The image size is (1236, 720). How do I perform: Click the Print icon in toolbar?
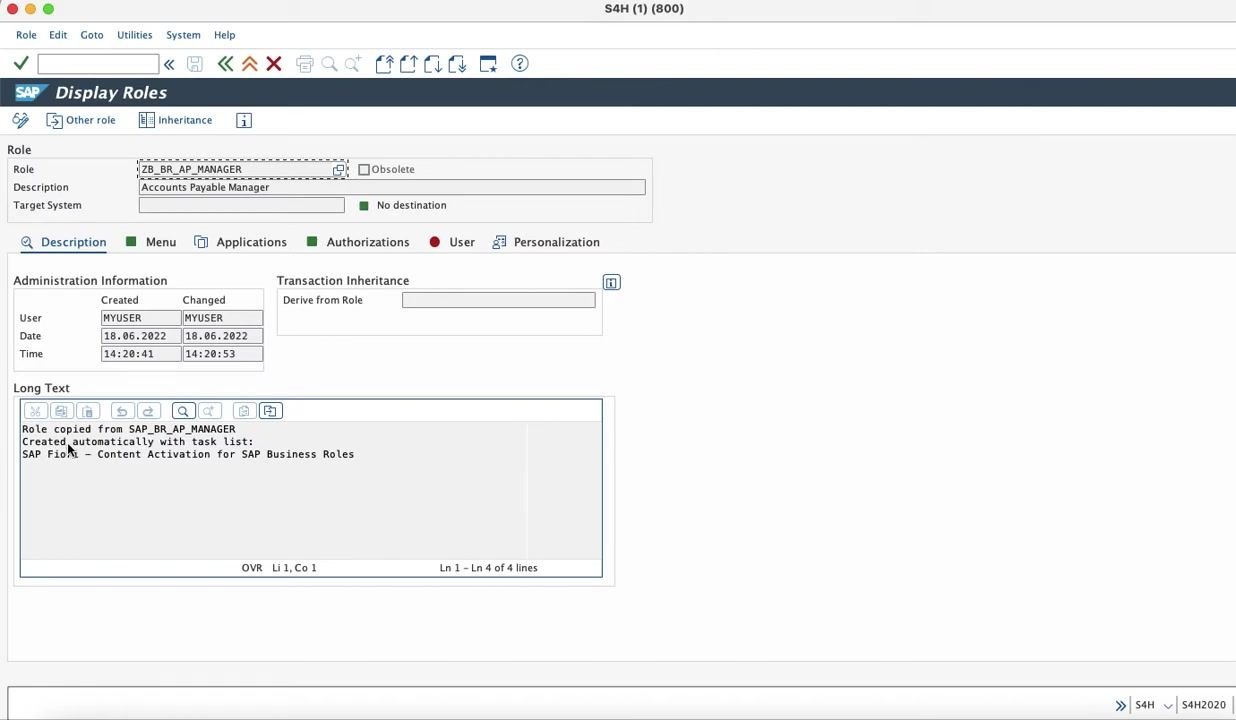305,64
